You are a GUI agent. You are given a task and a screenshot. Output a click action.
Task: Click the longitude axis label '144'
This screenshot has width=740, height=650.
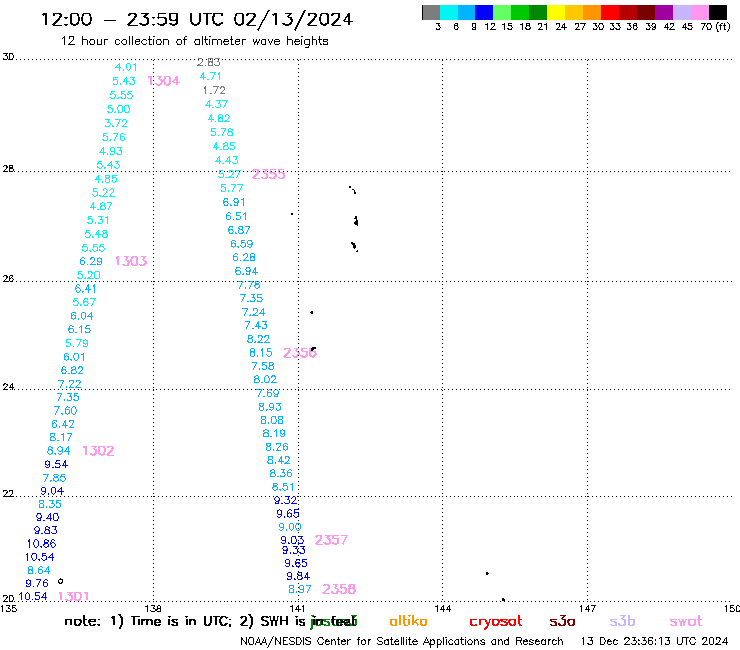pos(443,608)
